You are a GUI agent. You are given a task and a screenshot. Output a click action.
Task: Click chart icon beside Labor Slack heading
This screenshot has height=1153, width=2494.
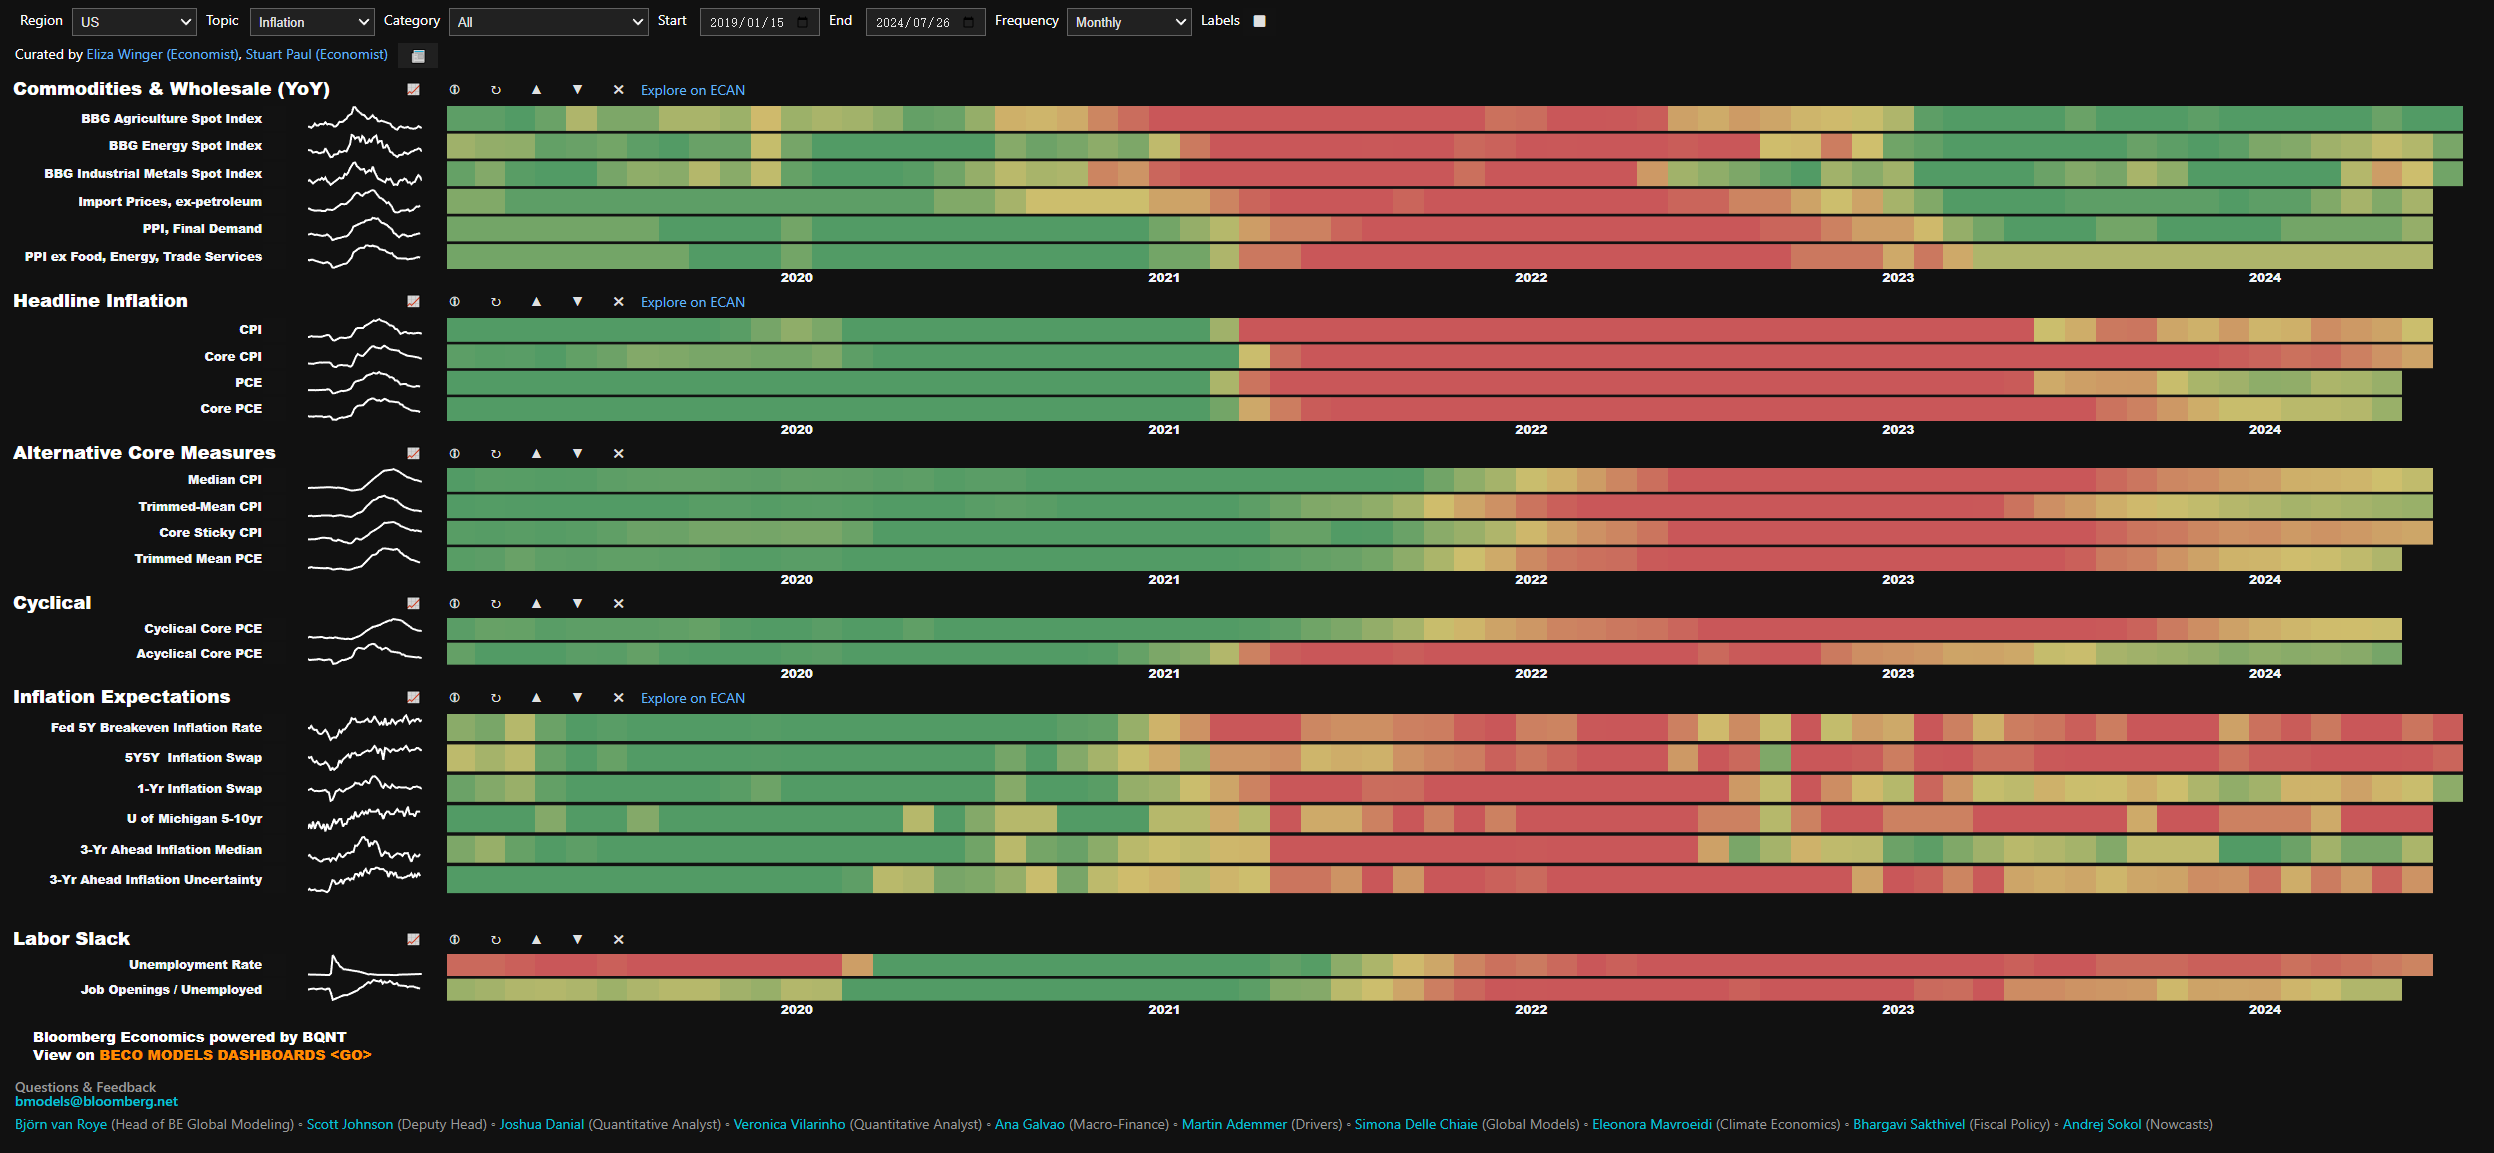[x=413, y=940]
